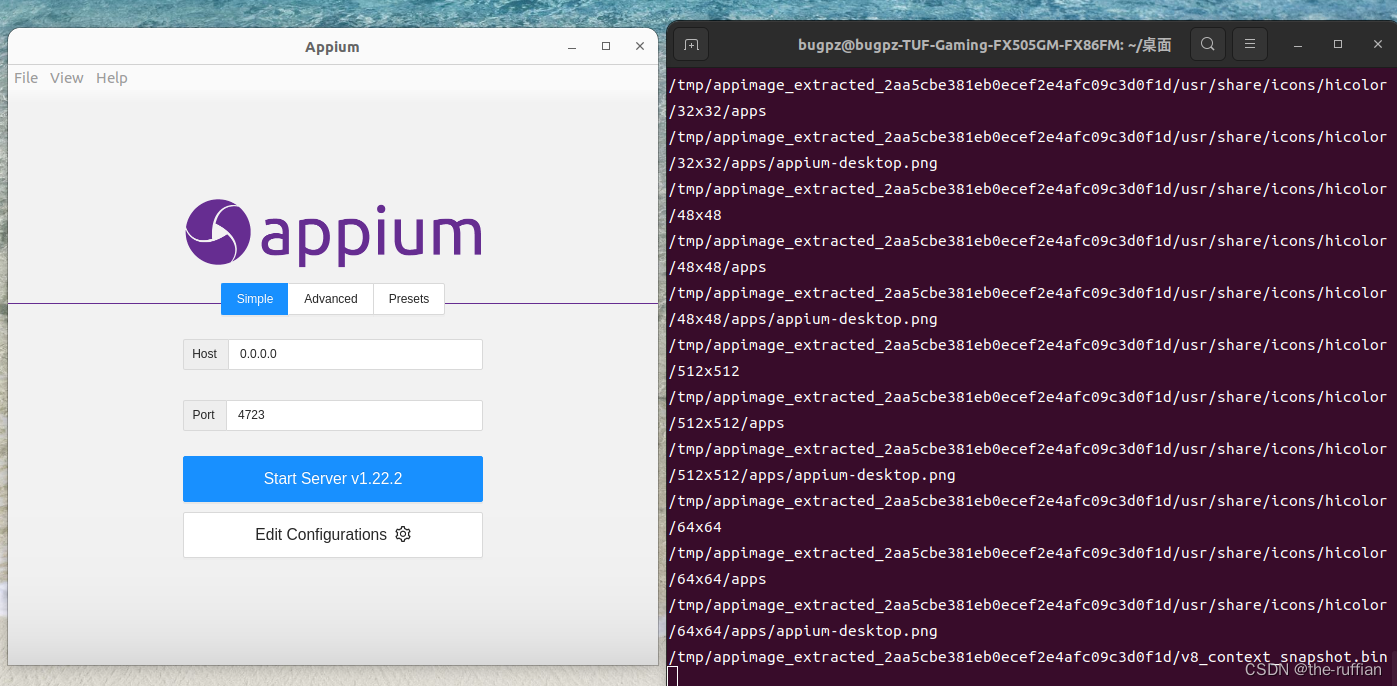This screenshot has height=686, width=1397.
Task: Close the Appium window
Action: pyautogui.click(x=640, y=47)
